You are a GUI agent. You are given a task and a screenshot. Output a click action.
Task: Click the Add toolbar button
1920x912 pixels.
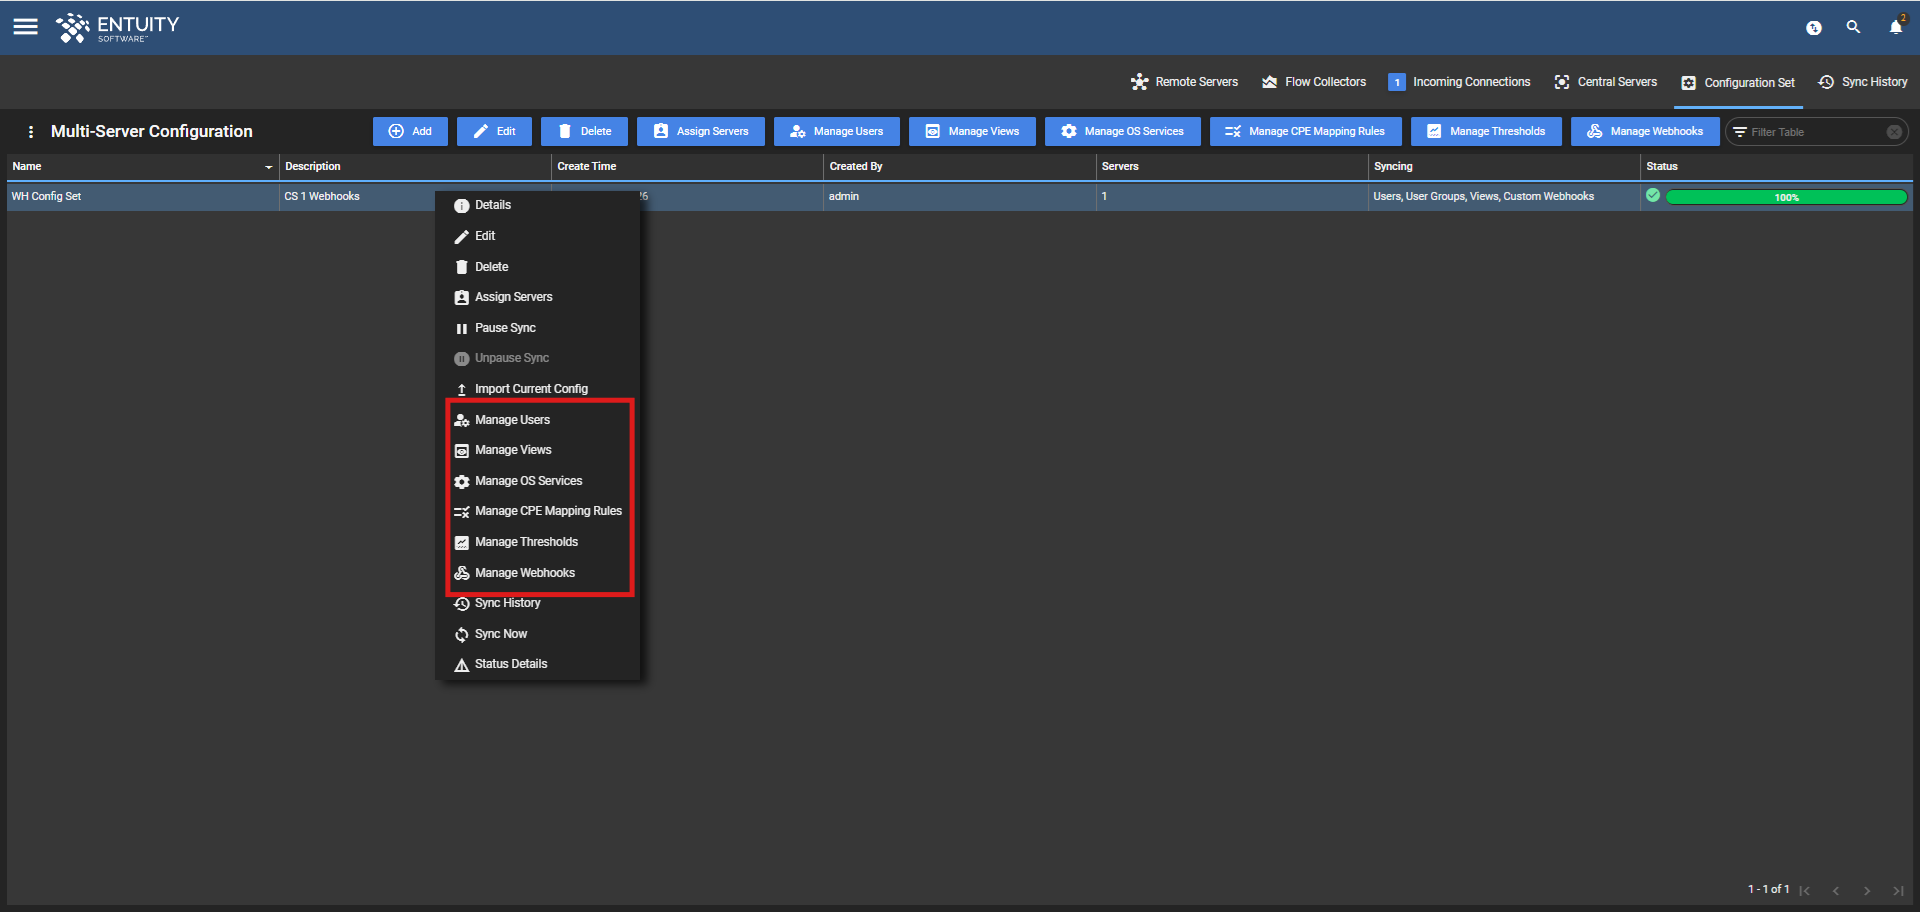click(x=410, y=131)
